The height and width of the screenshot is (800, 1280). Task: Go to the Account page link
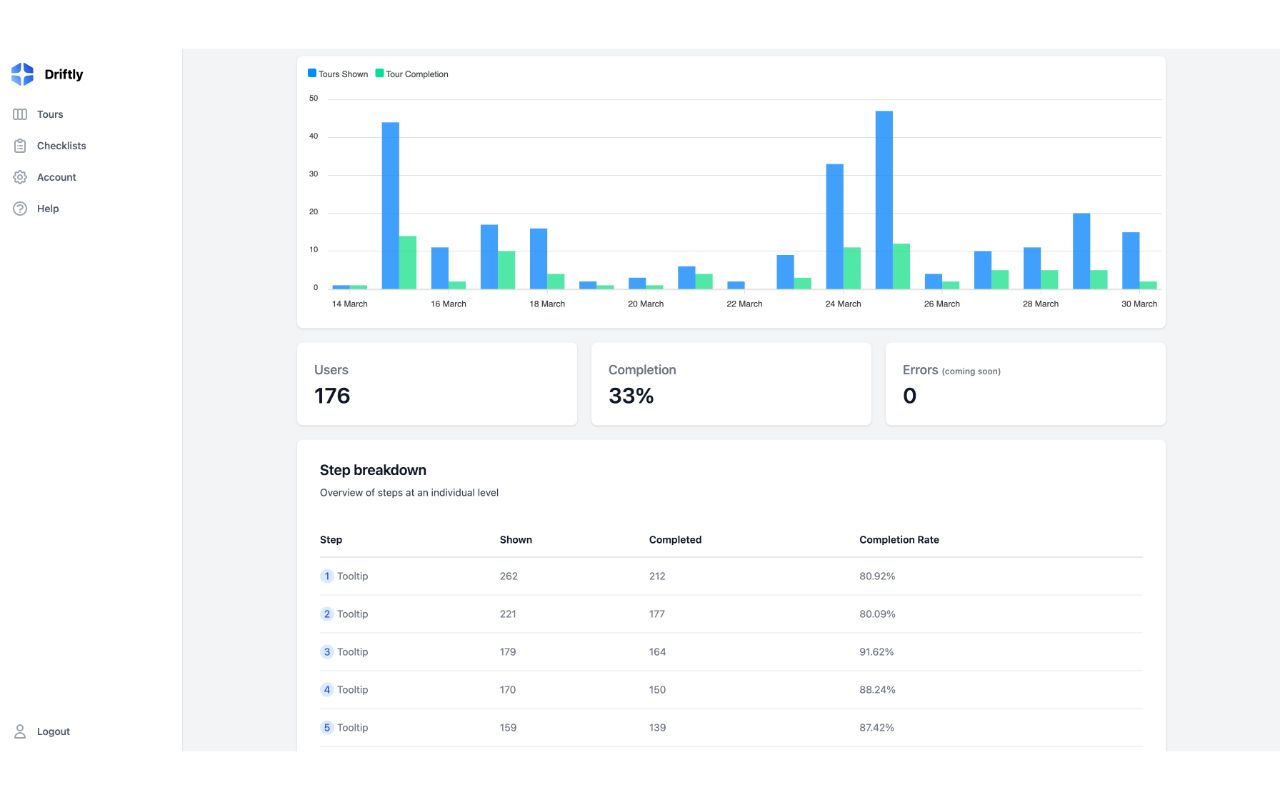pos(56,177)
